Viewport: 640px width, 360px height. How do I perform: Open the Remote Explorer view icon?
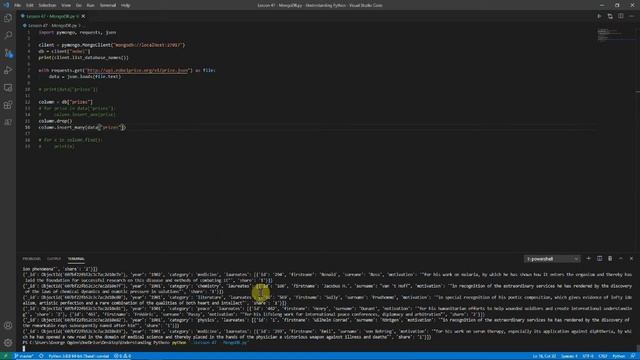[x=8, y=87]
